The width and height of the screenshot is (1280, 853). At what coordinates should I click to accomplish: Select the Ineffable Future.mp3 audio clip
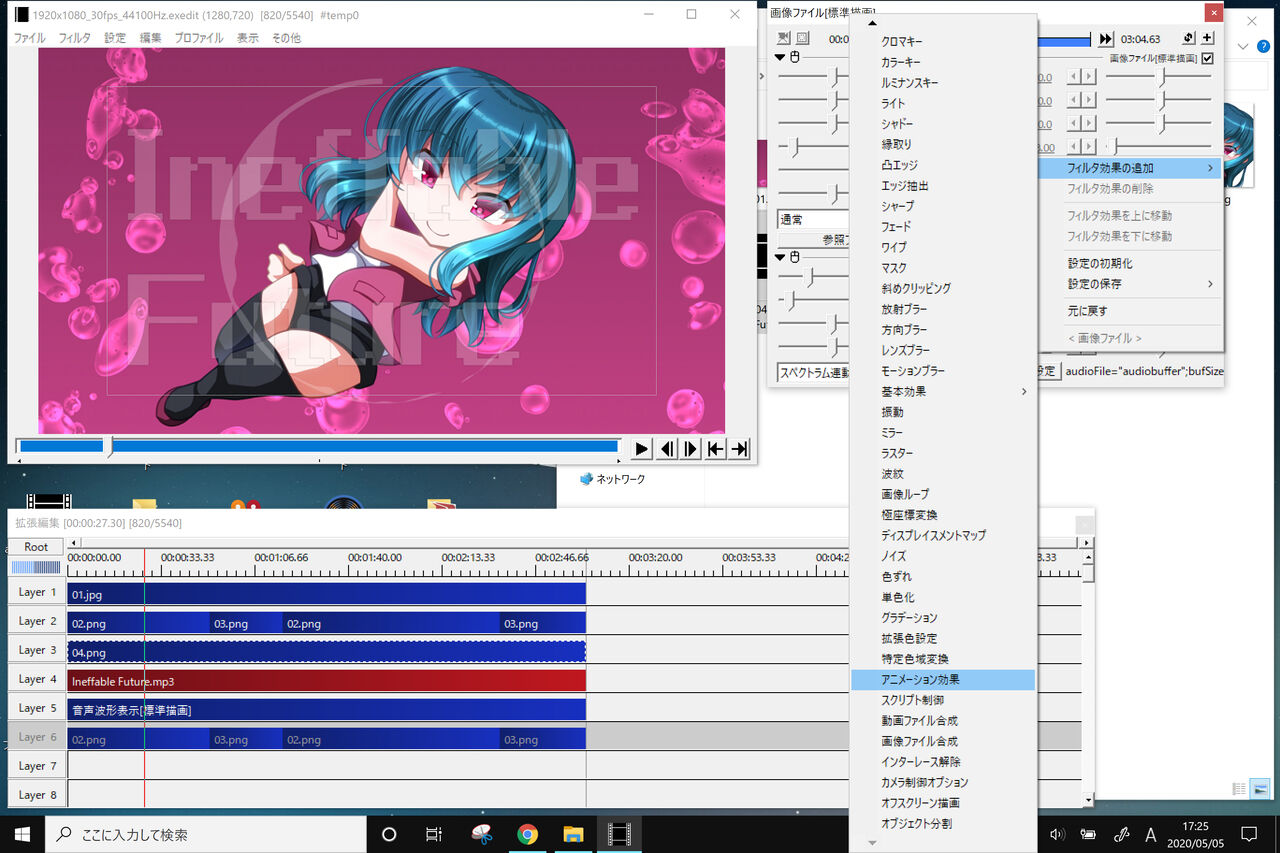tap(326, 681)
